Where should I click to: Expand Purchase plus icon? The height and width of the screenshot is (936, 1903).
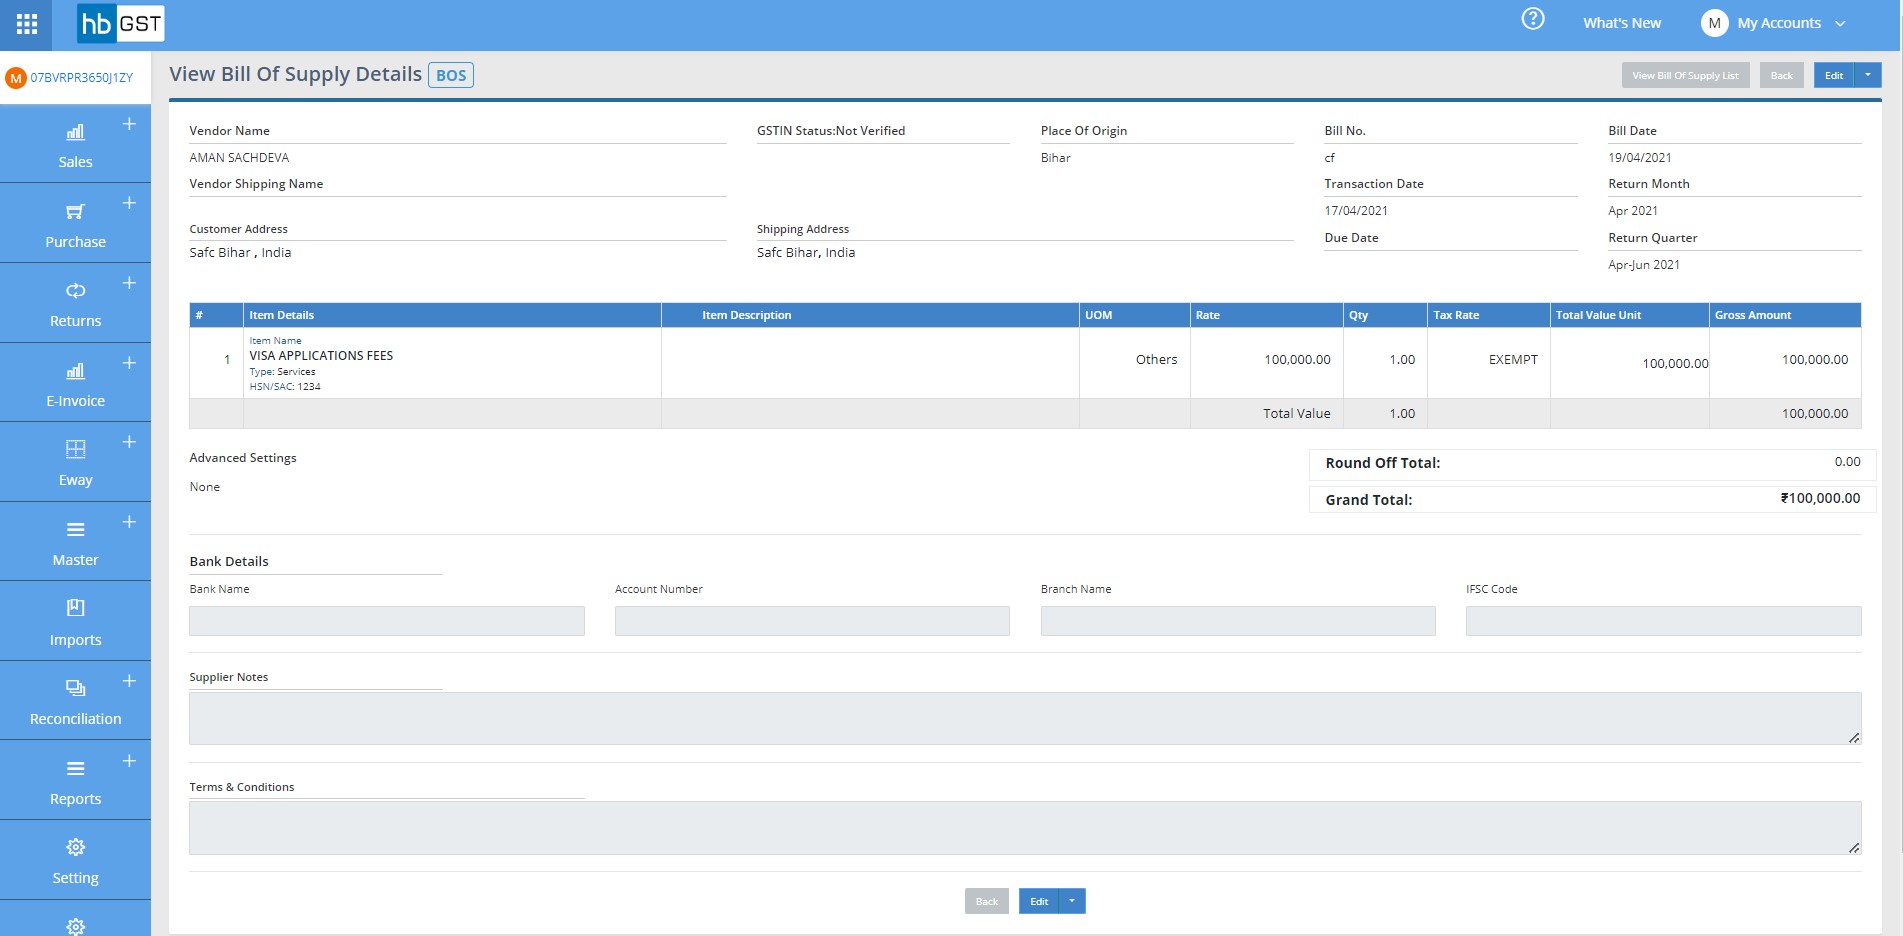[x=129, y=203]
